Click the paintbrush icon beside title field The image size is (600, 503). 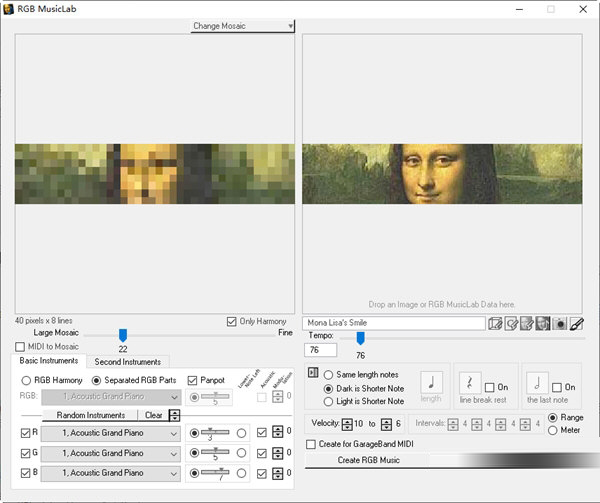[x=577, y=323]
